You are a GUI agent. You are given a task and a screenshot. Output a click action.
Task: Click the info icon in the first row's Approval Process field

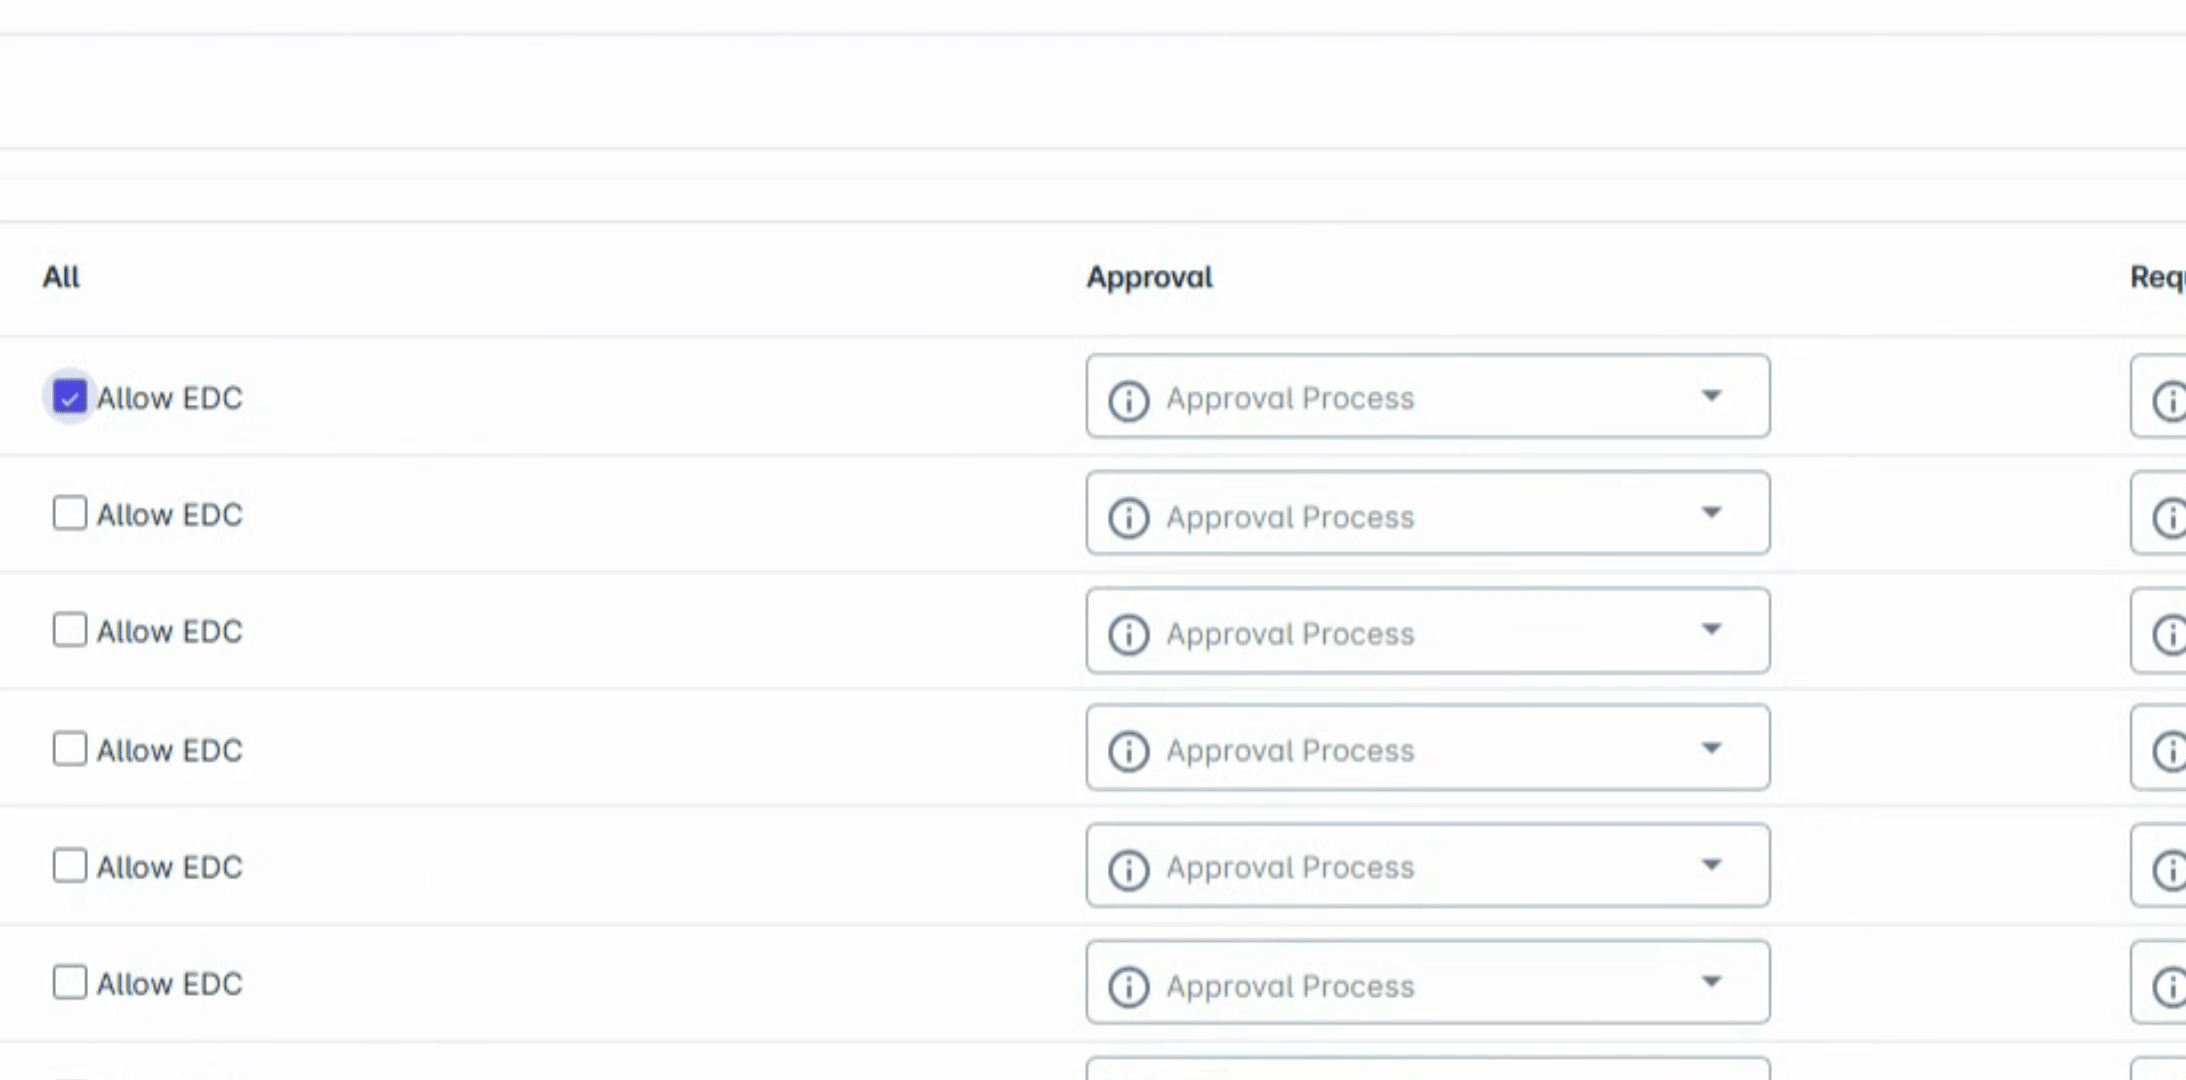(x=1128, y=401)
